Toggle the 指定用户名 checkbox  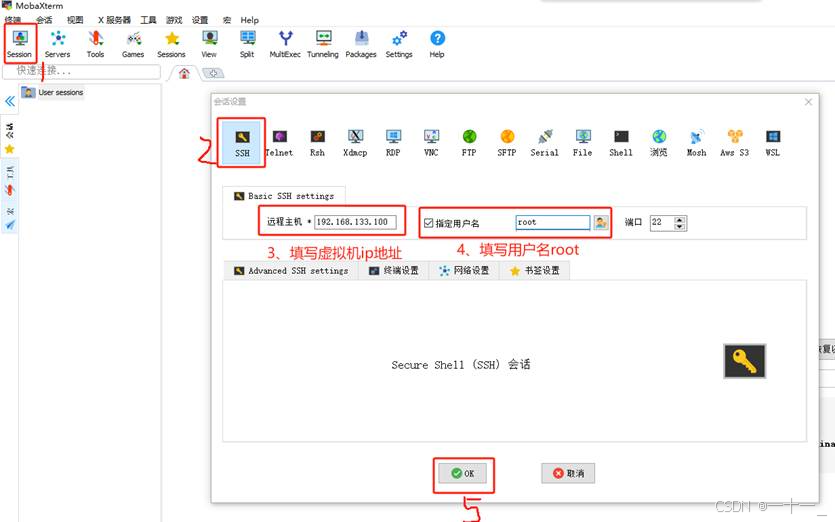click(428, 223)
